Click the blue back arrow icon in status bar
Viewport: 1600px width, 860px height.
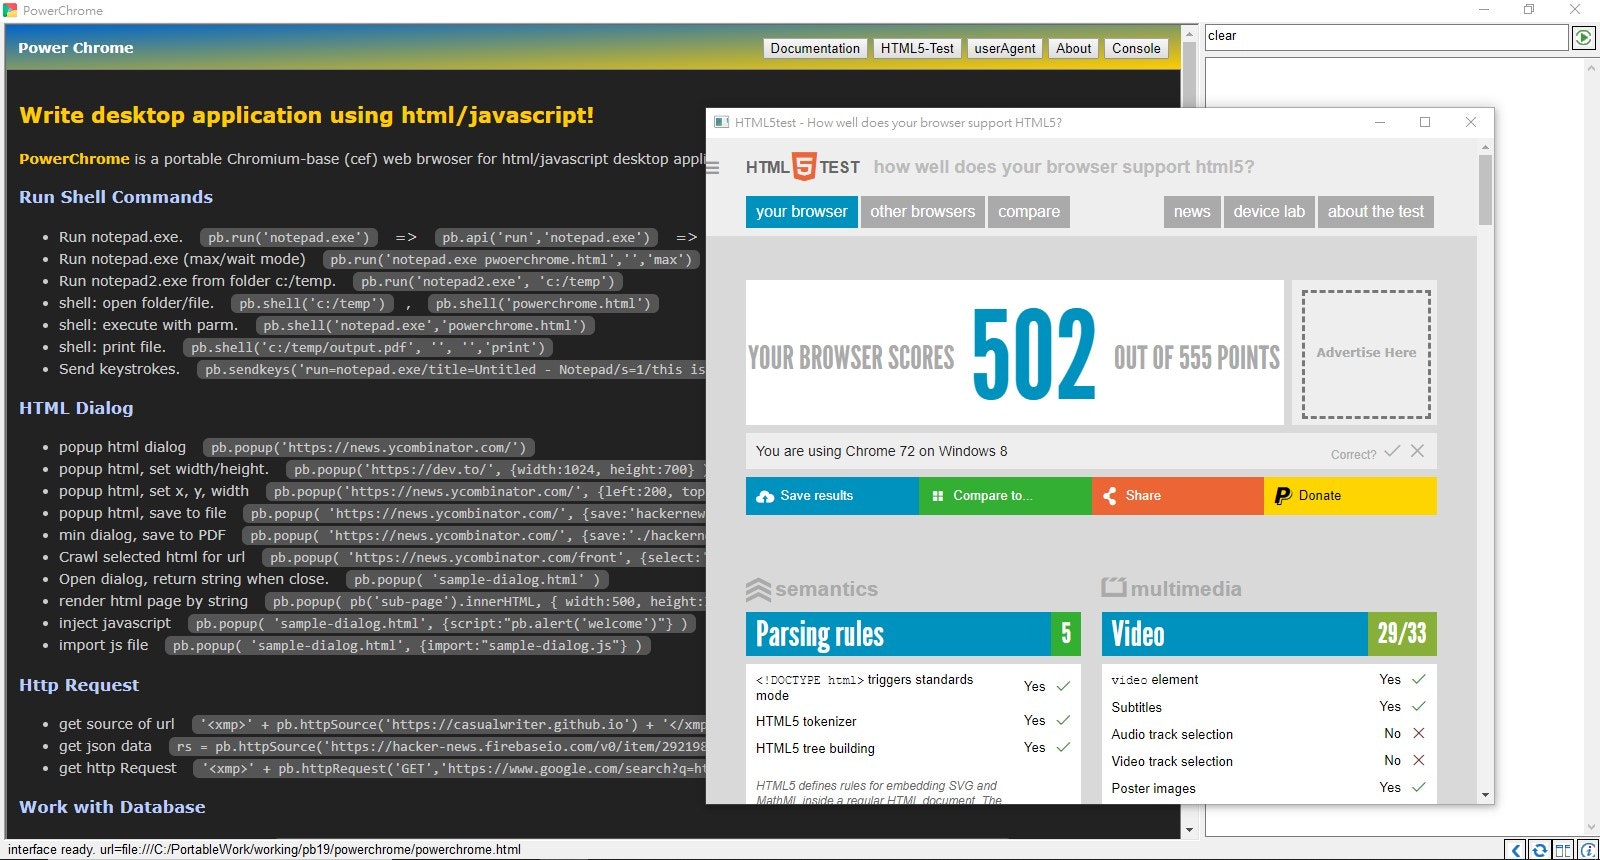pos(1516,850)
